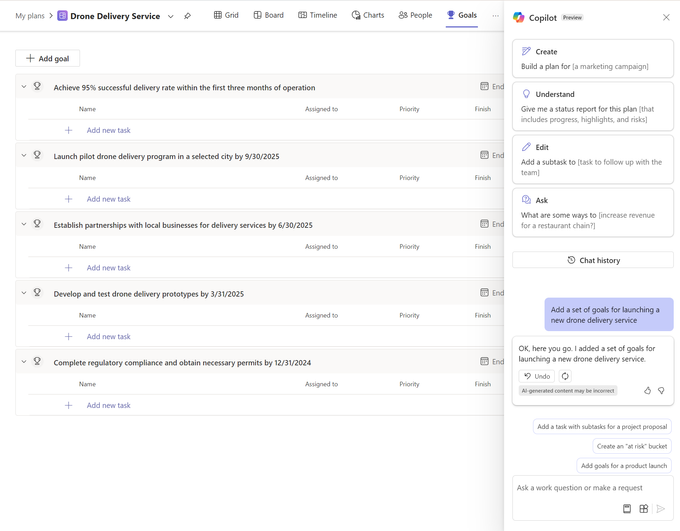Click AI-generated content may be incorrect label
The height and width of the screenshot is (531, 680).
pyautogui.click(x=568, y=390)
